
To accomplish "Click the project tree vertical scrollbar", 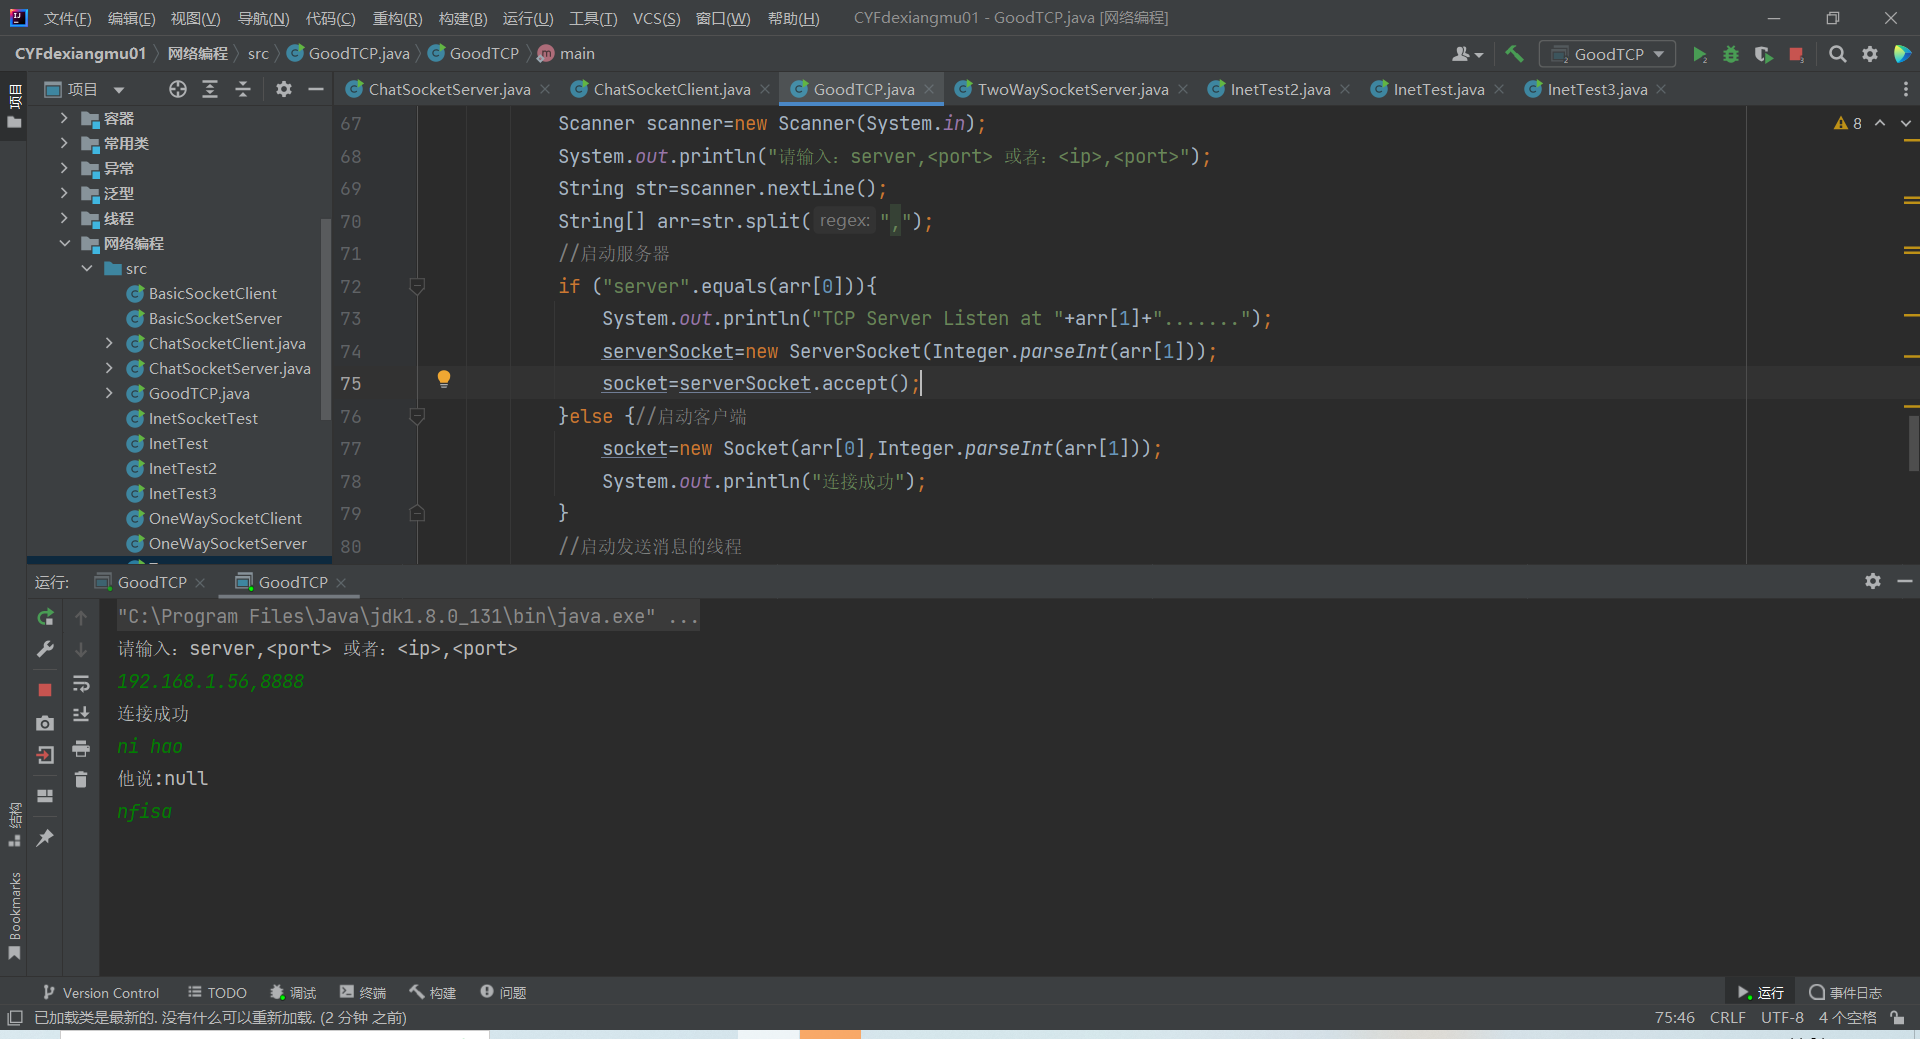I will (x=325, y=318).
